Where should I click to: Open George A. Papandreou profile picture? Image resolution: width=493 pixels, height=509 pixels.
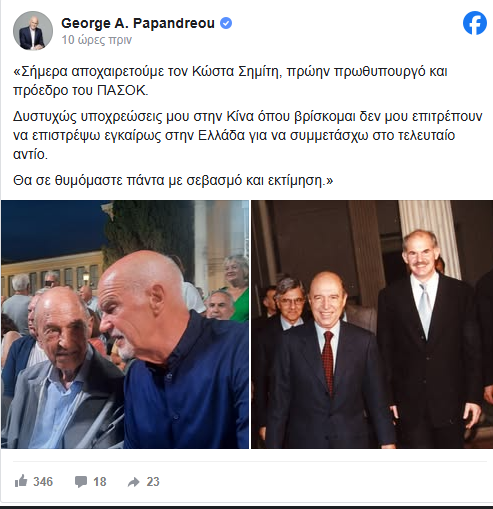click(x=33, y=31)
